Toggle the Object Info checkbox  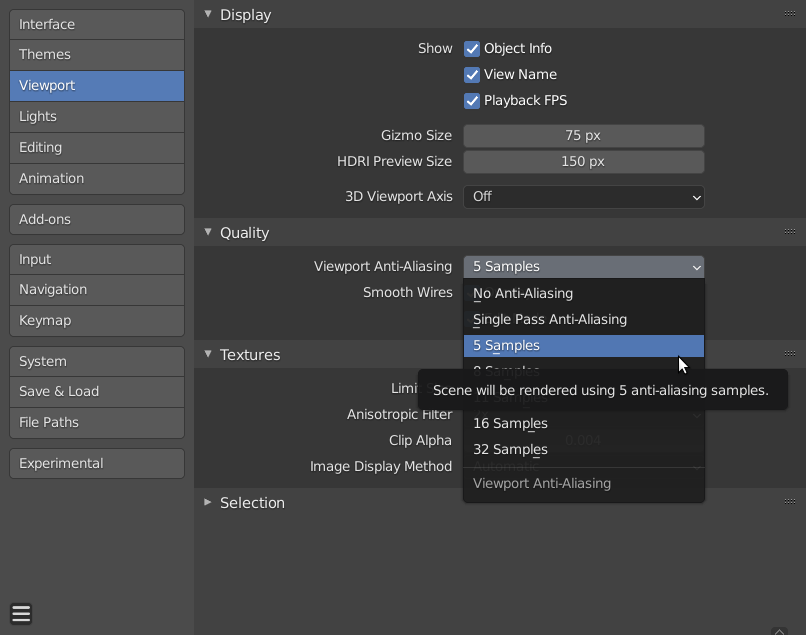(x=471, y=48)
